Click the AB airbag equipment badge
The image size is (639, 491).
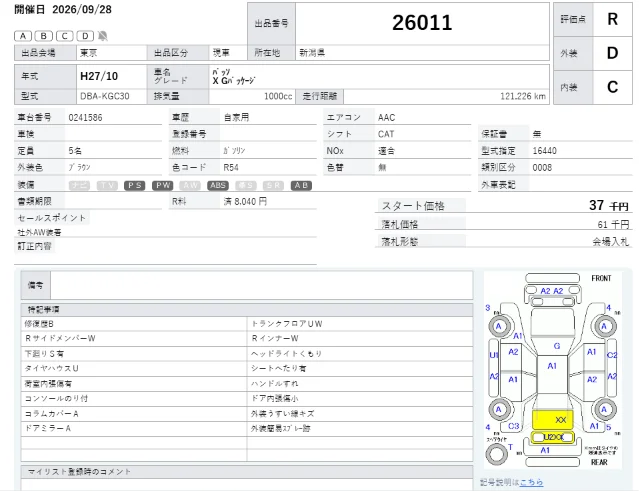click(301, 185)
